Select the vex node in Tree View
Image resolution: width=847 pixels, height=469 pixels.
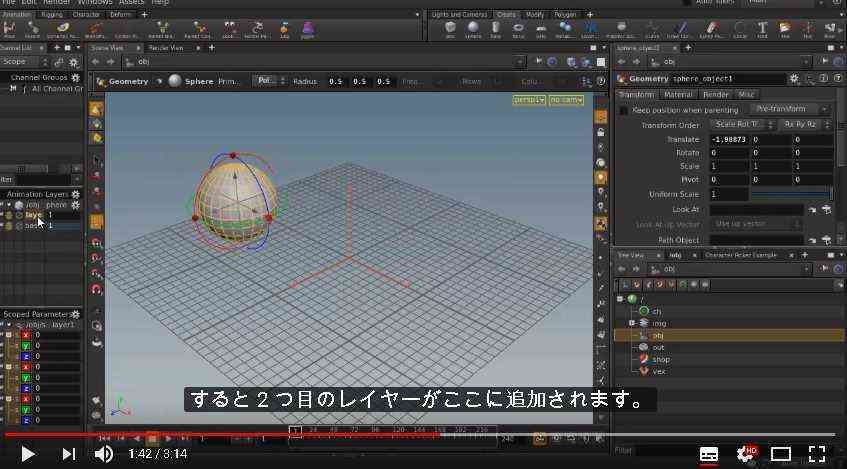point(659,371)
